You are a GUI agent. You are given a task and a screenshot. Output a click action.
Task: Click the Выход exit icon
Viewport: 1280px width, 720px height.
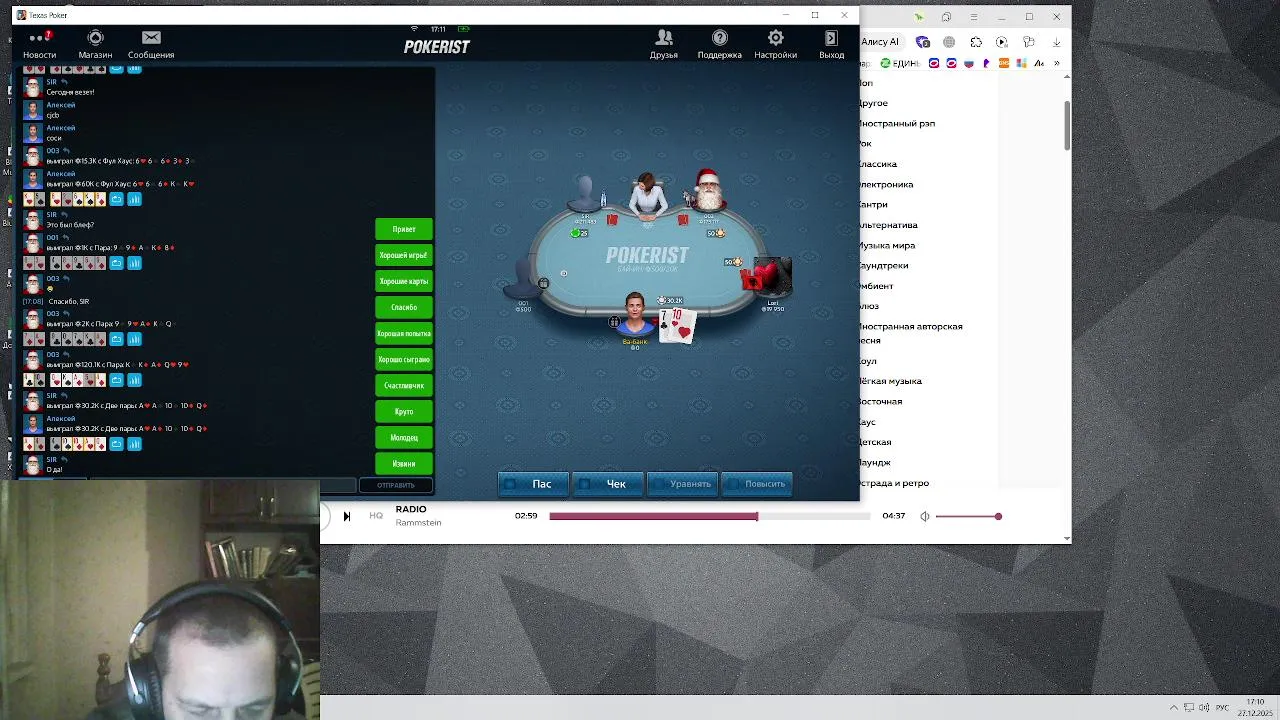coord(831,44)
